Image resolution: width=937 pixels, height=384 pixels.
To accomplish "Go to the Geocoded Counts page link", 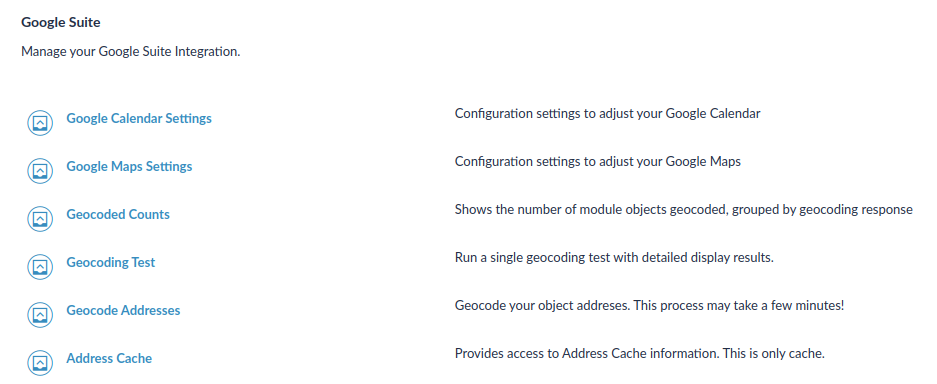I will (x=118, y=214).
